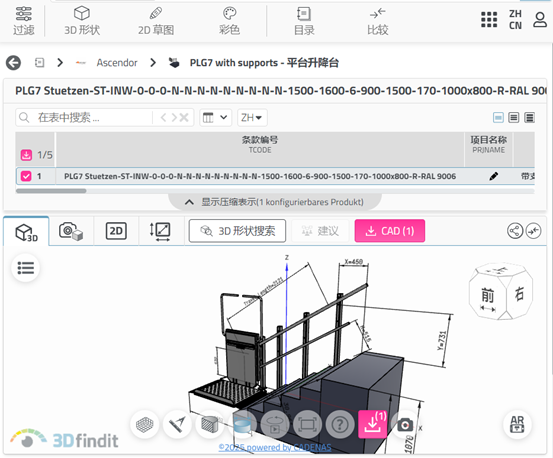Viewport: 553px width, 458px height.
Task: Clear the table search text
Action: pos(184,117)
